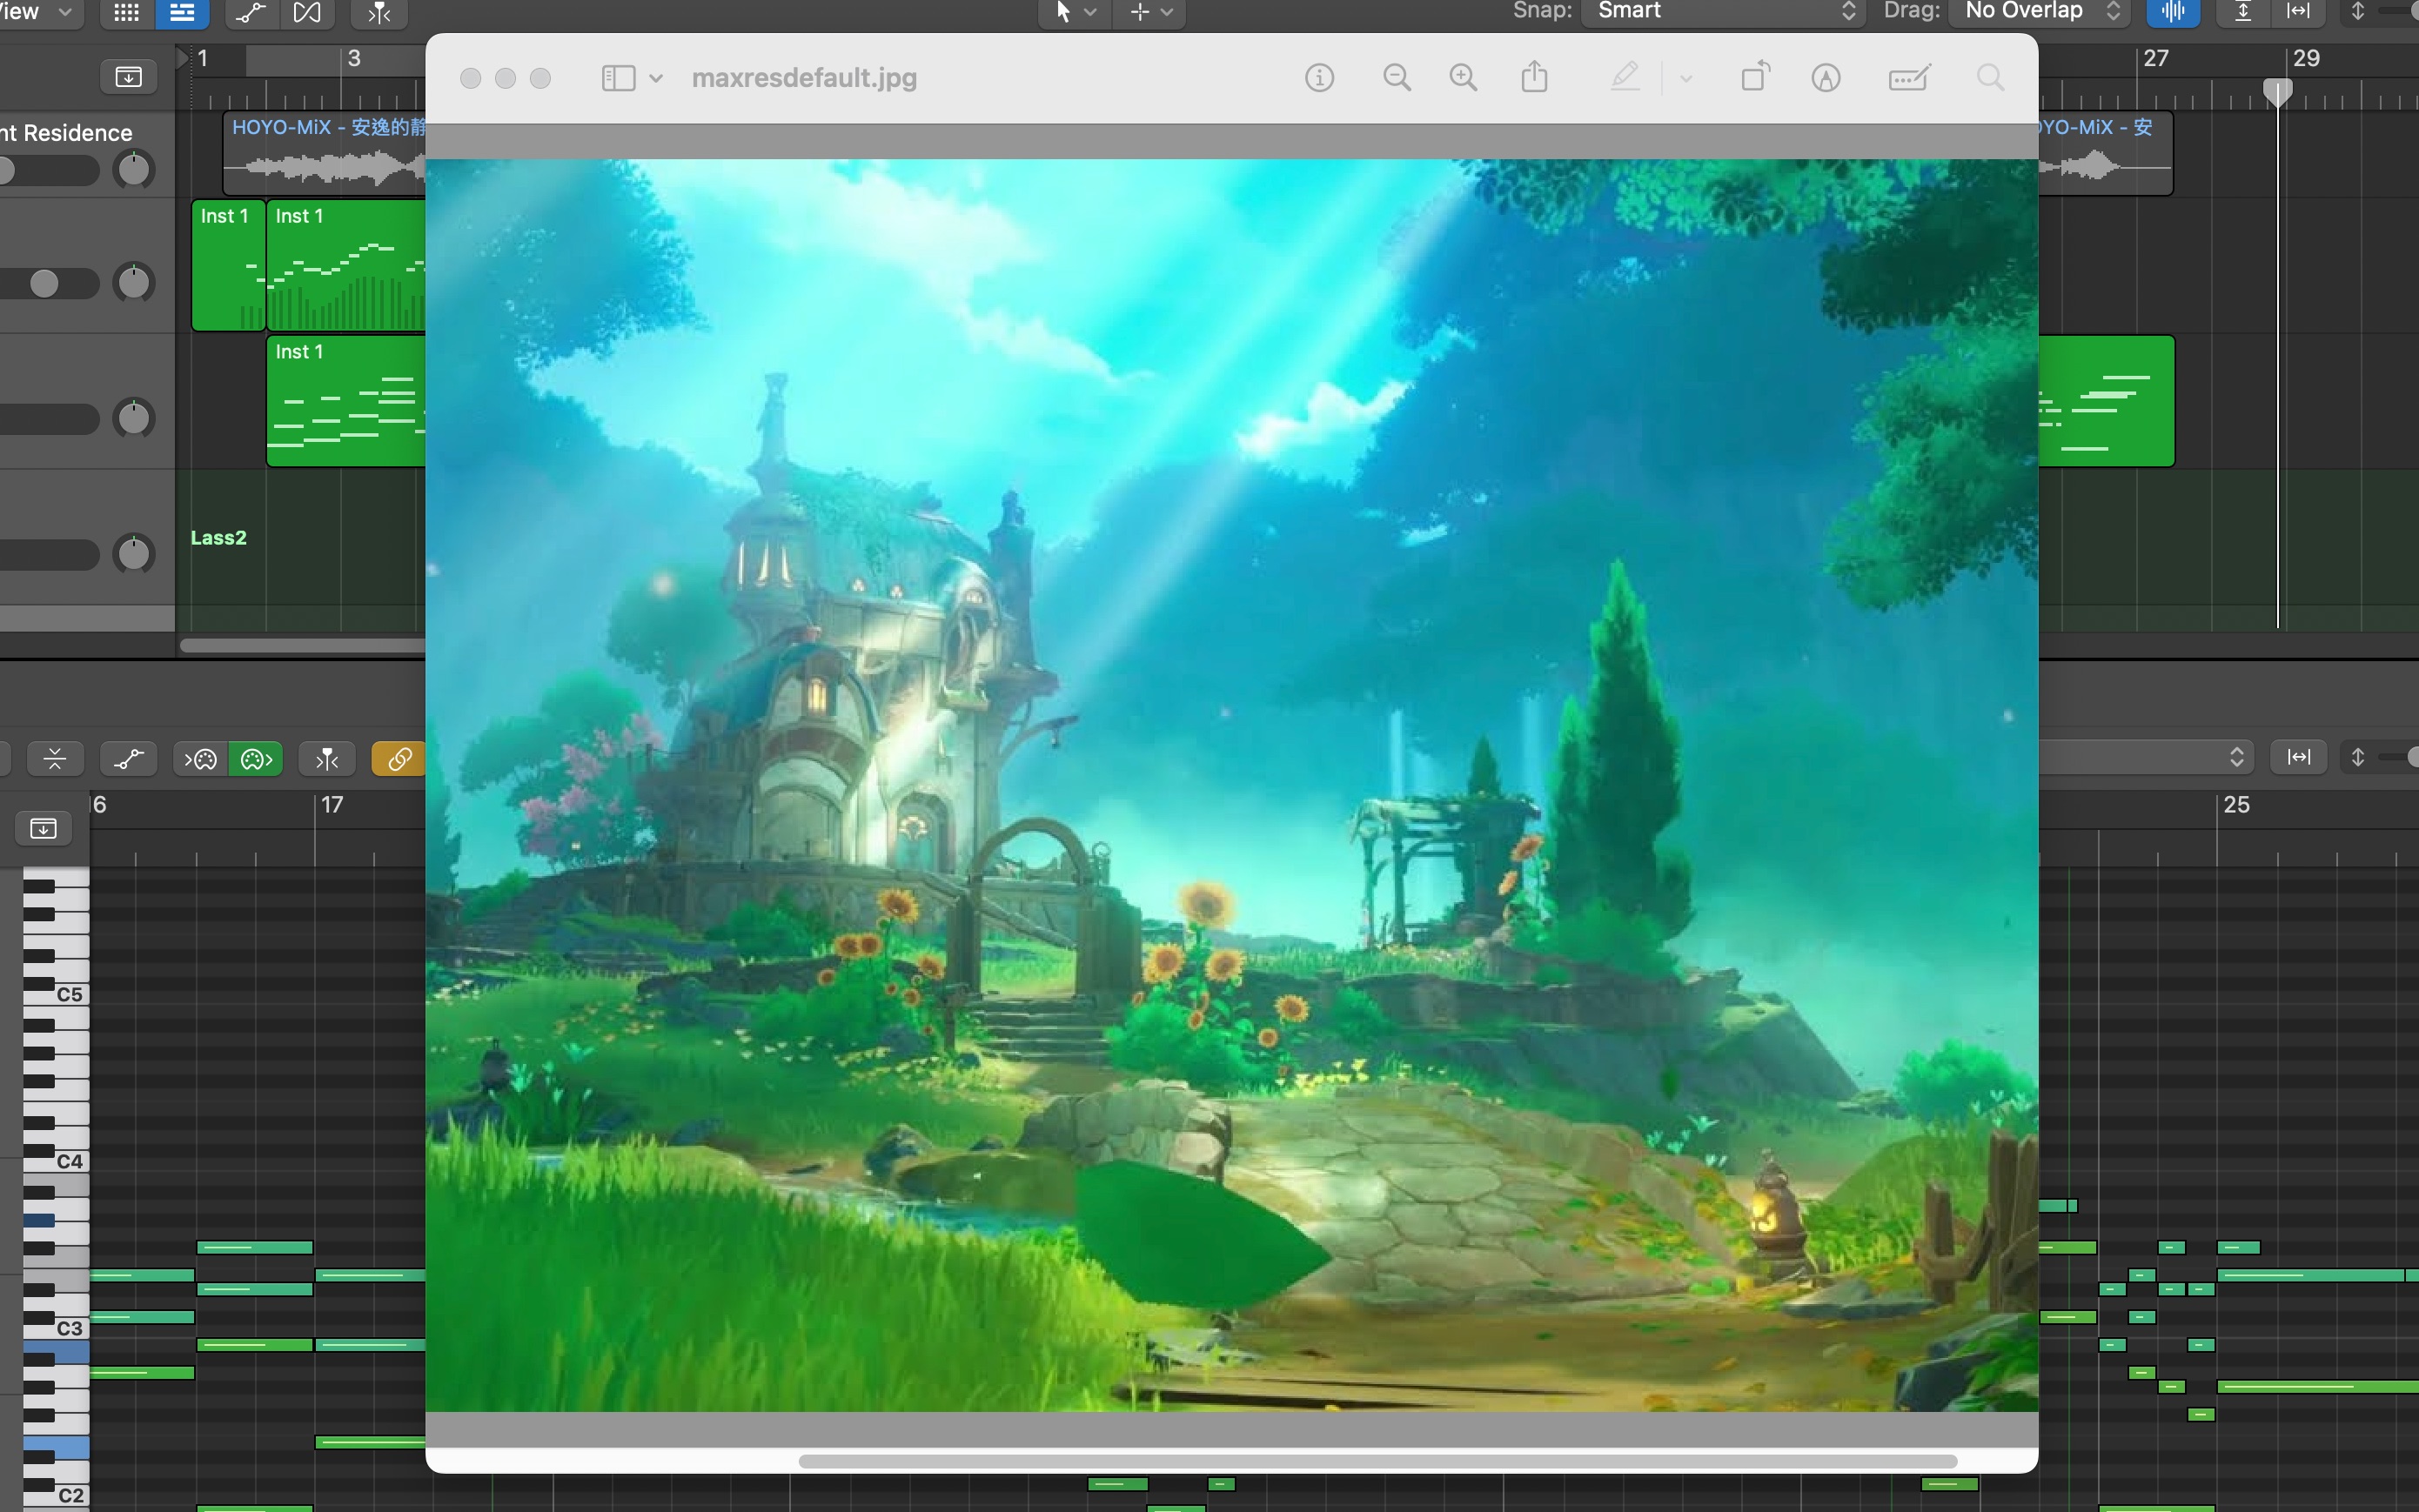This screenshot has height=1512, width=2419.
Task: Click global tracks button in piano roll
Action: [x=44, y=827]
